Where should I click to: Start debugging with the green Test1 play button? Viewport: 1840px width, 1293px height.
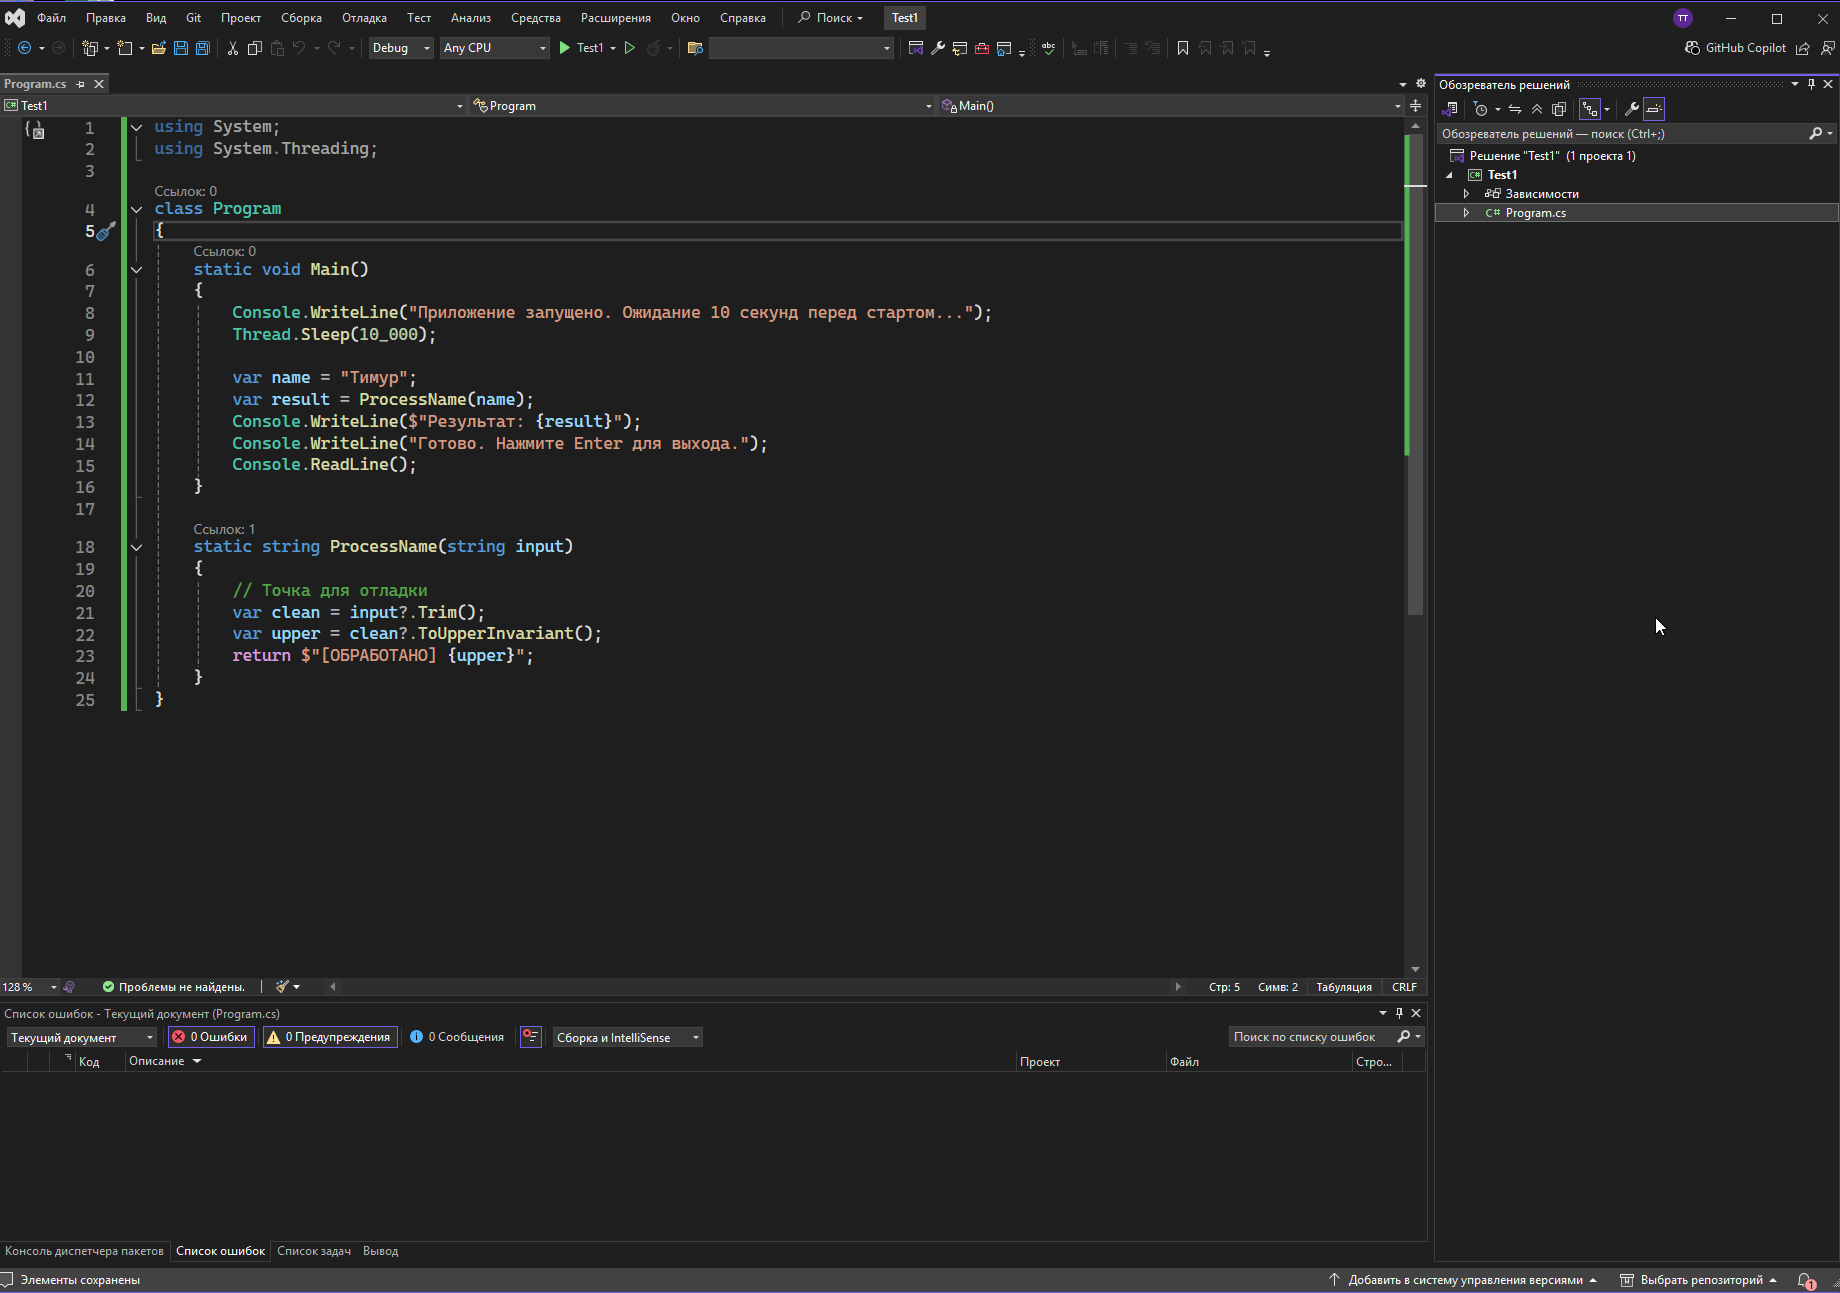pyautogui.click(x=566, y=48)
